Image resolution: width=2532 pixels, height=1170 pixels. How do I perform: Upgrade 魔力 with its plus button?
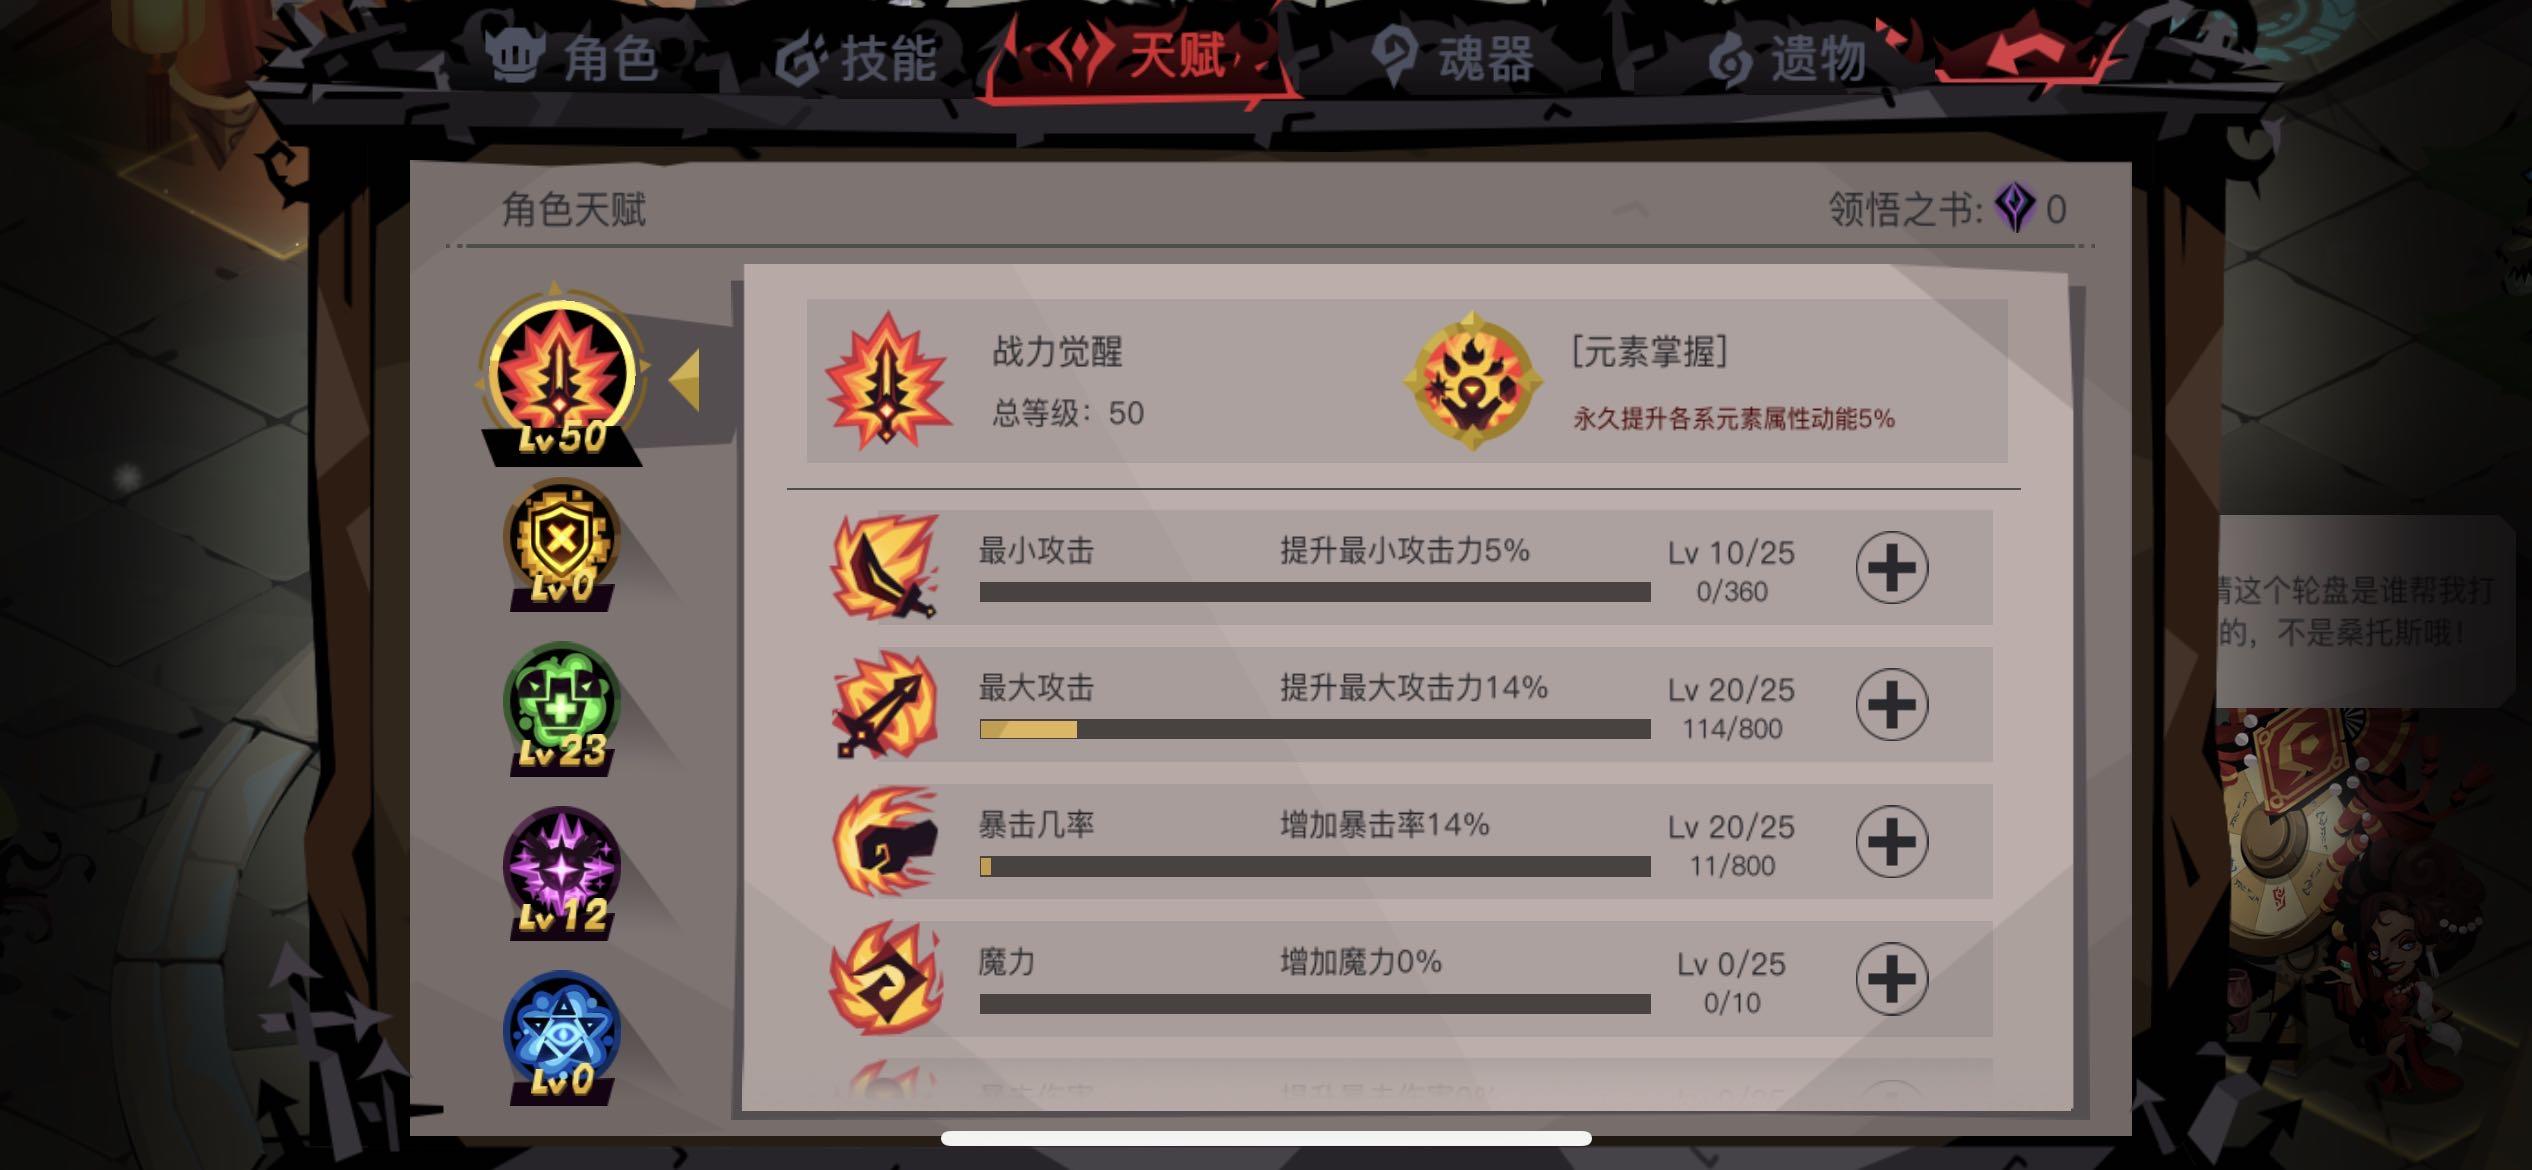[x=1892, y=978]
